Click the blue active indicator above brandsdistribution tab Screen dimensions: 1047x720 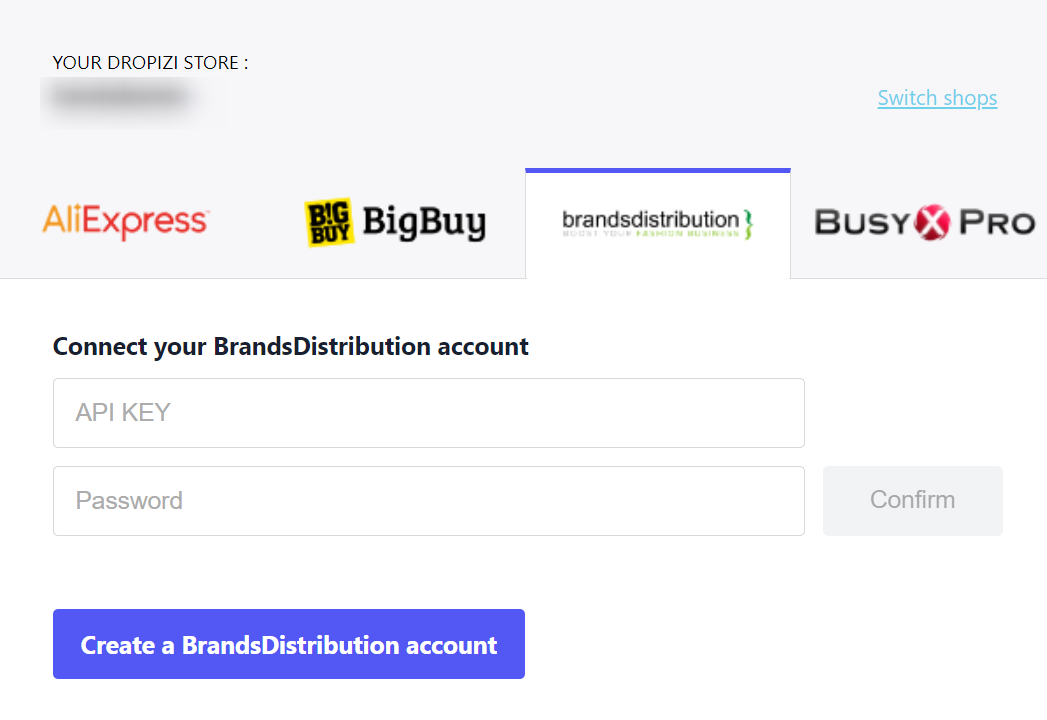pos(658,170)
